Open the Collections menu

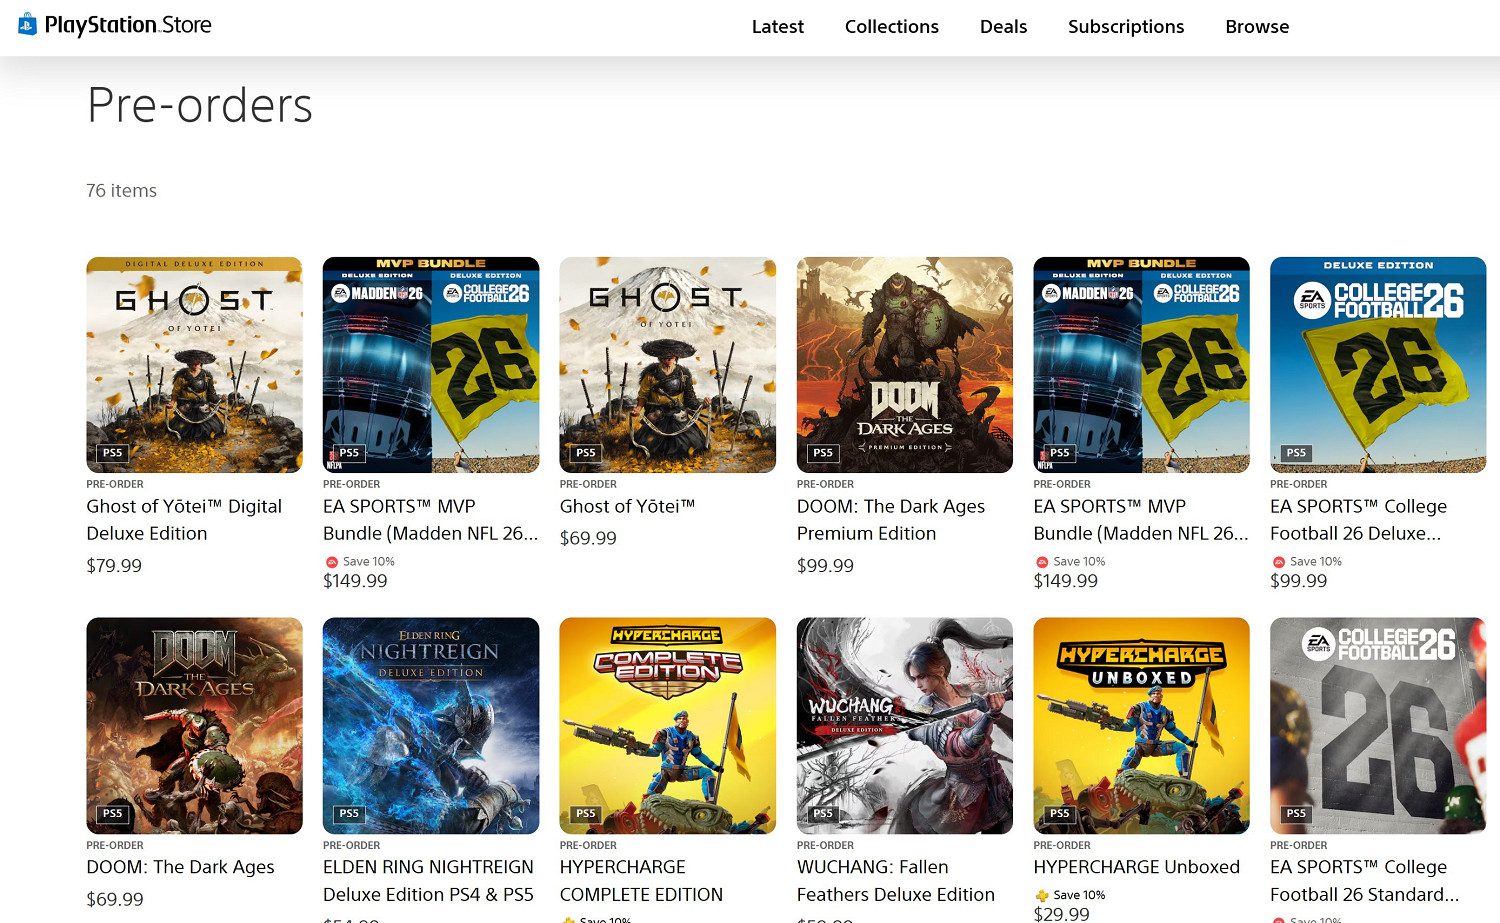891,27
